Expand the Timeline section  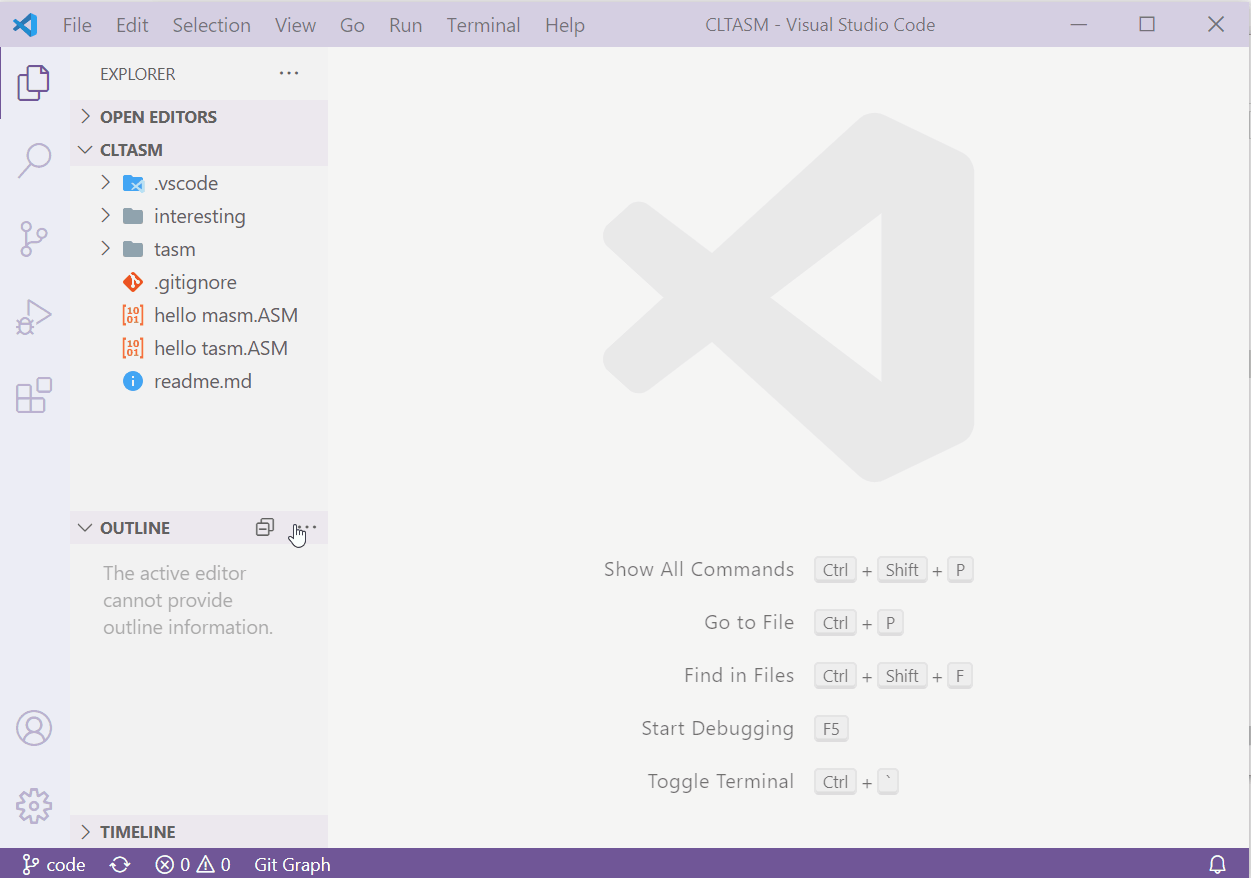tap(199, 832)
